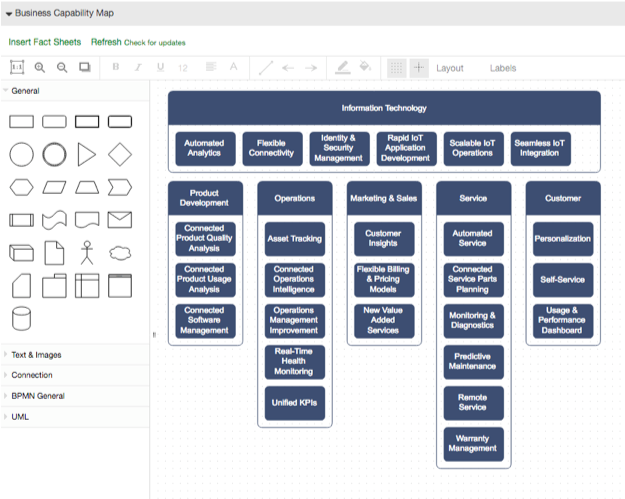Select Connected Software Management box
The width and height of the screenshot is (625, 499).
205,321
